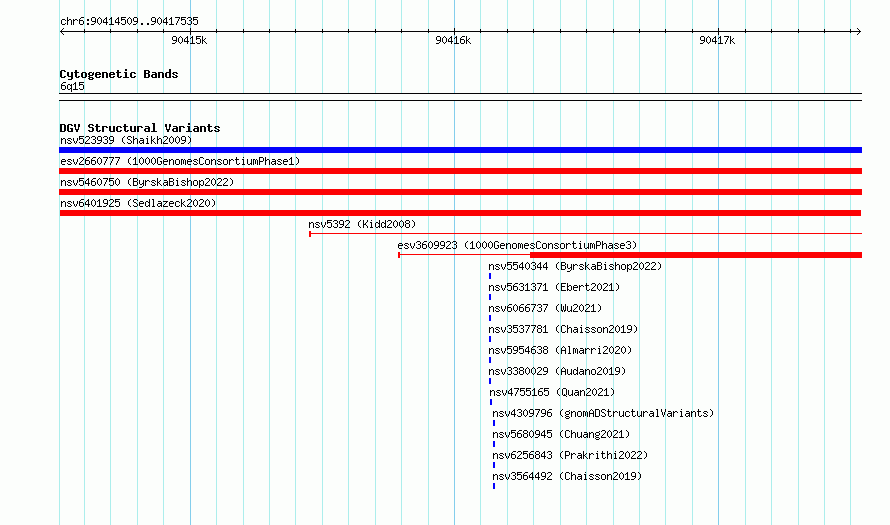The width and height of the screenshot is (890, 525).
Task: Click the 6q15 band label
Action: coord(72,86)
